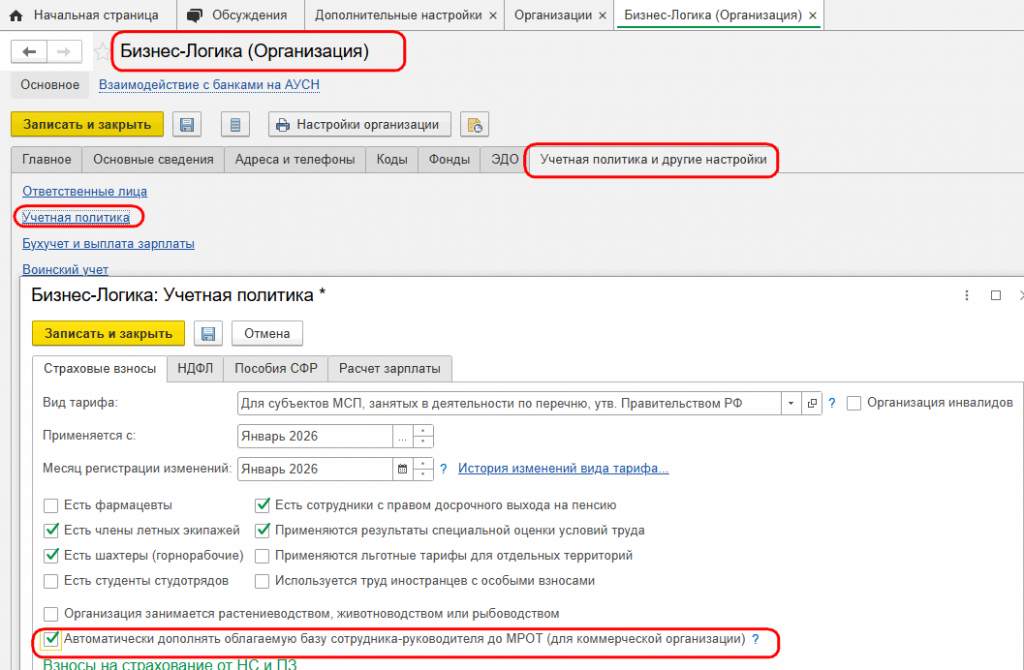Click help question mark beside Месяц регистрации изменений
Image resolution: width=1024 pixels, height=670 pixels.
(x=443, y=469)
